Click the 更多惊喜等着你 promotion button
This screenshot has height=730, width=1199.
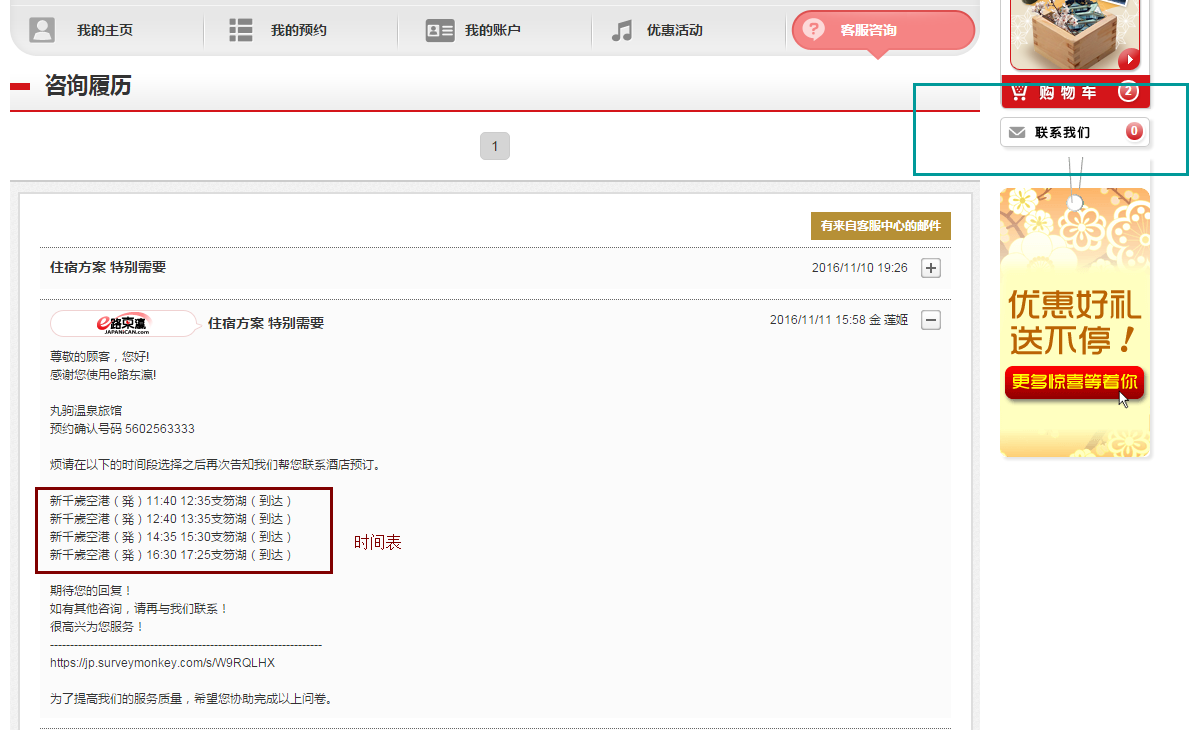click(x=1074, y=381)
